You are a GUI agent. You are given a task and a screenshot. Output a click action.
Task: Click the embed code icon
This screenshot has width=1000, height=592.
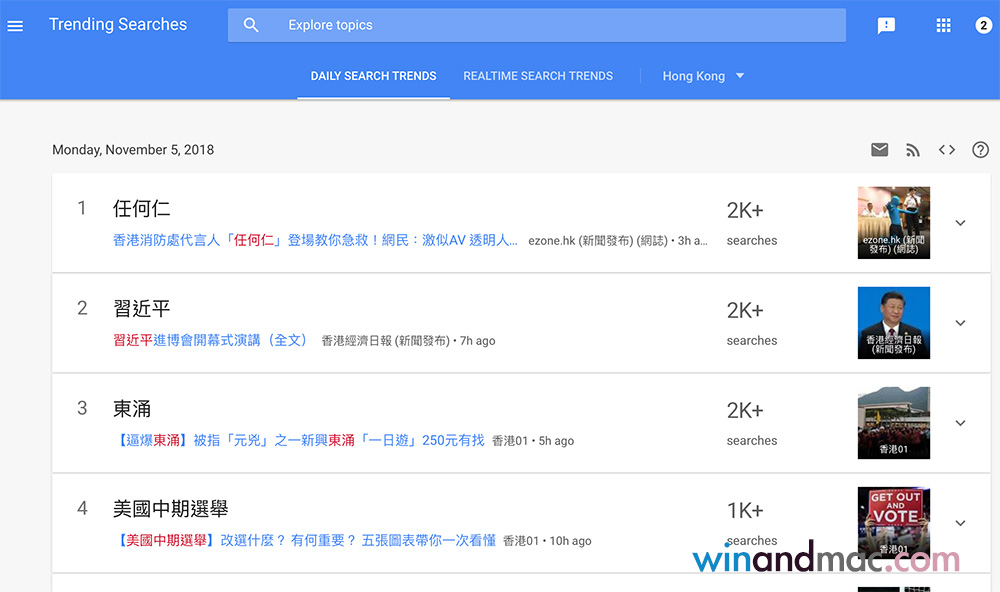click(x=946, y=150)
